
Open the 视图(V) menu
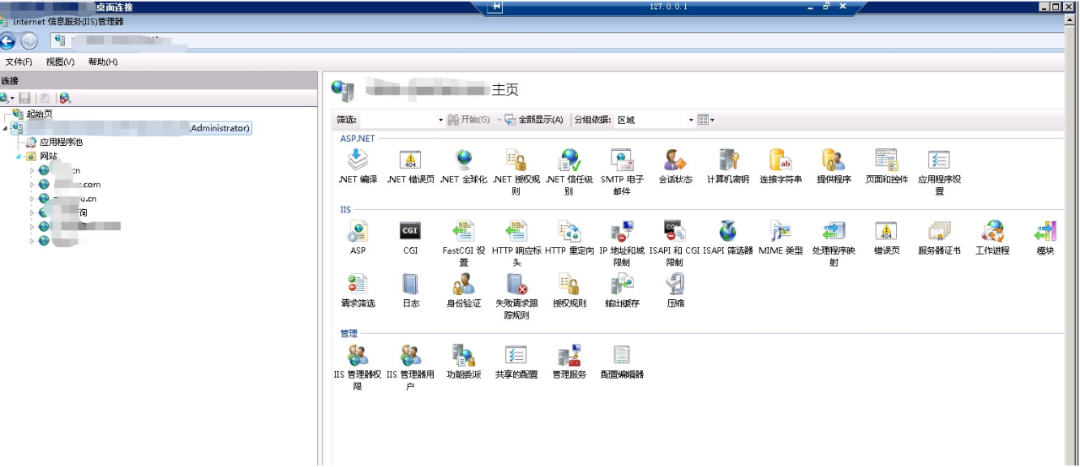(x=60, y=62)
